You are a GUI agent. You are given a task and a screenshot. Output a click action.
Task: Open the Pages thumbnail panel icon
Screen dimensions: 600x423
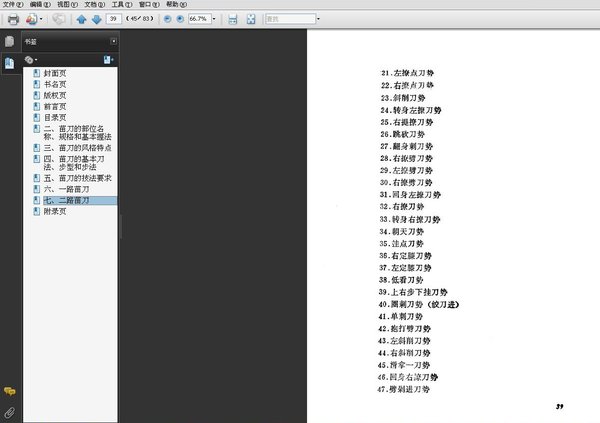coord(10,41)
